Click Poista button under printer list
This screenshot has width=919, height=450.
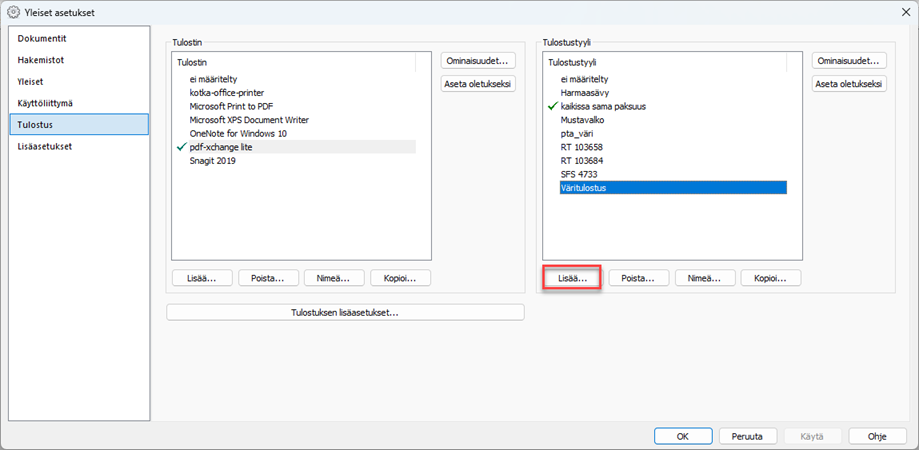[269, 278]
